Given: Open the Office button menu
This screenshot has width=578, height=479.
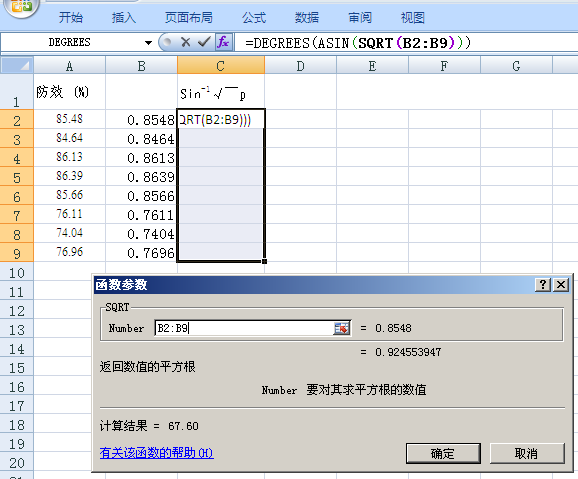Looking at the screenshot, I should (21, 6).
